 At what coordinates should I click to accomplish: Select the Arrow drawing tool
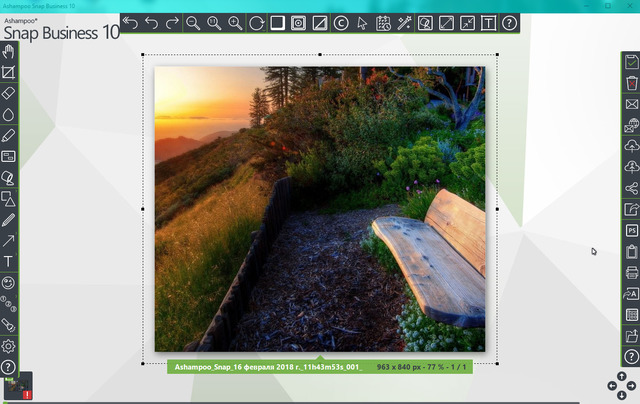[9, 240]
